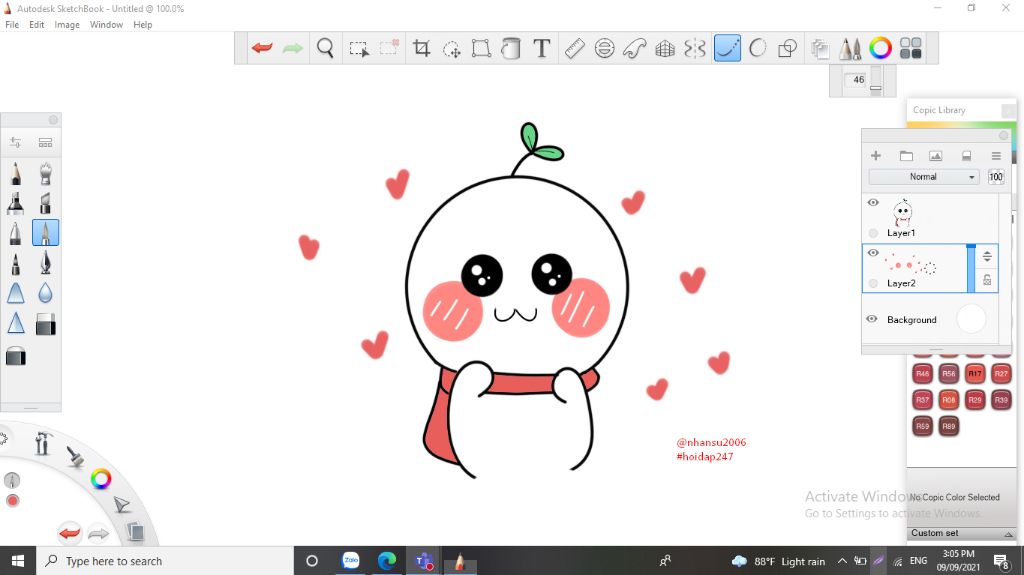Select the Pencil brush

[16, 174]
